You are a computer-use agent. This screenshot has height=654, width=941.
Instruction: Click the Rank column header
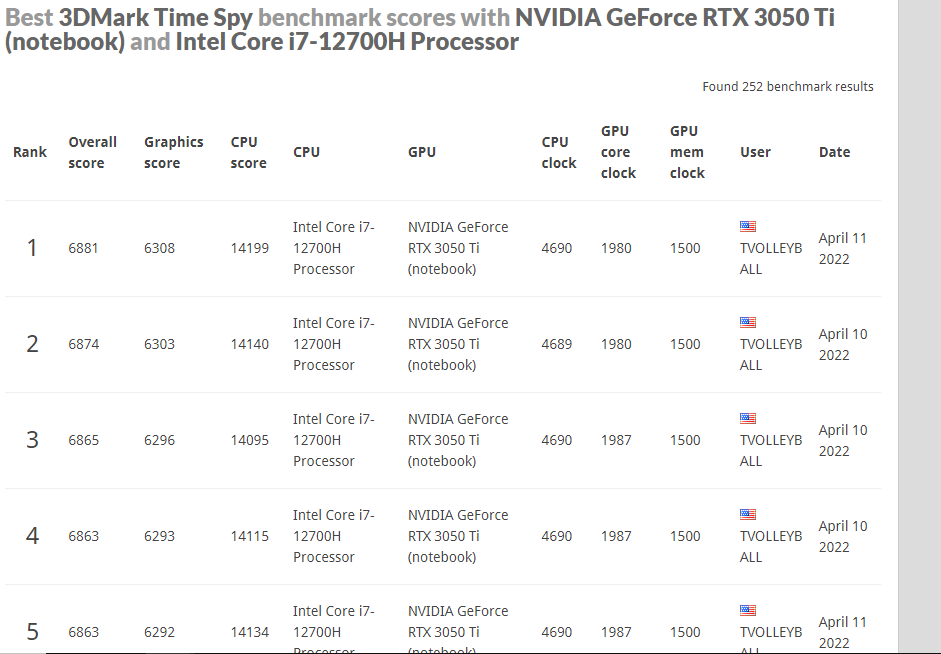coord(30,152)
